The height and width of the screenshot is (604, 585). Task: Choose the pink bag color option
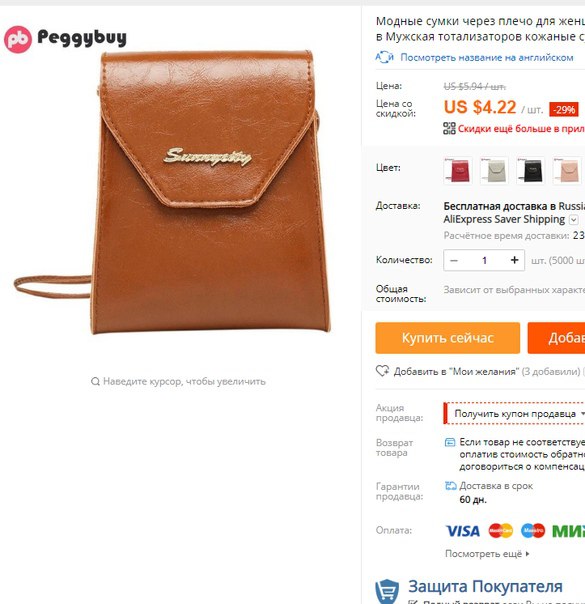click(x=567, y=171)
